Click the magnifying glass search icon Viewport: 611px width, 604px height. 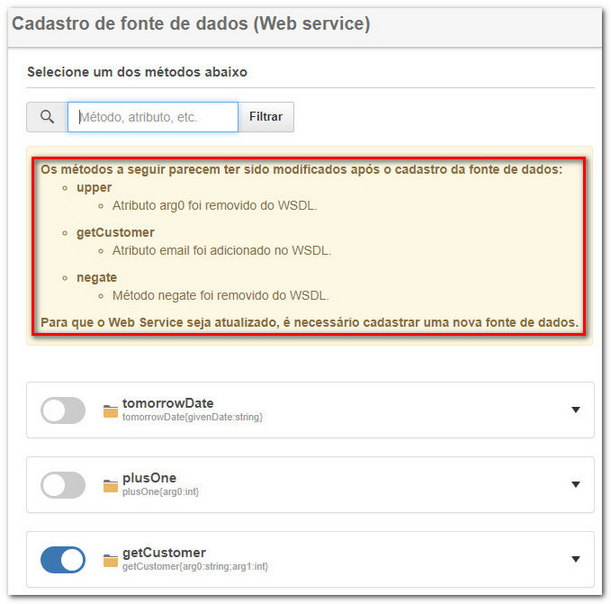pyautogui.click(x=47, y=117)
